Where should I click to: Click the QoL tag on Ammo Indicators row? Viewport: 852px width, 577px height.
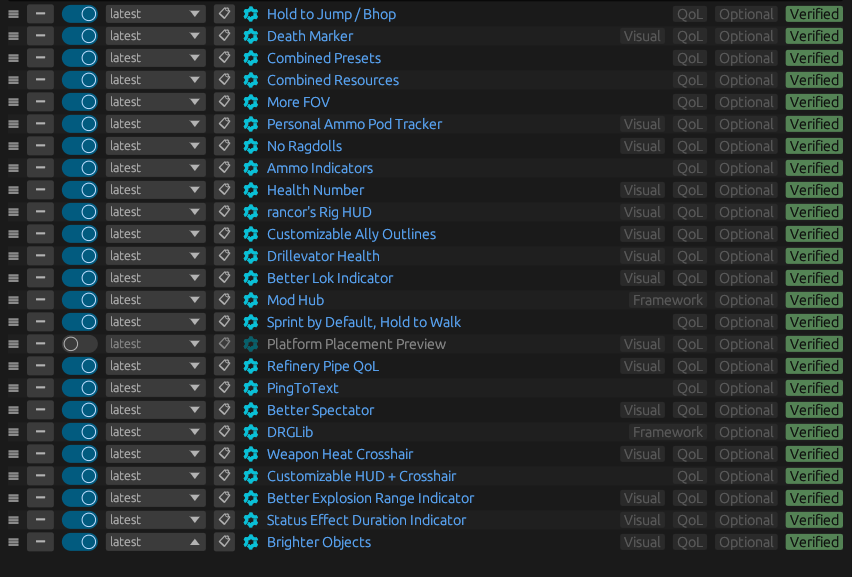pyautogui.click(x=690, y=168)
